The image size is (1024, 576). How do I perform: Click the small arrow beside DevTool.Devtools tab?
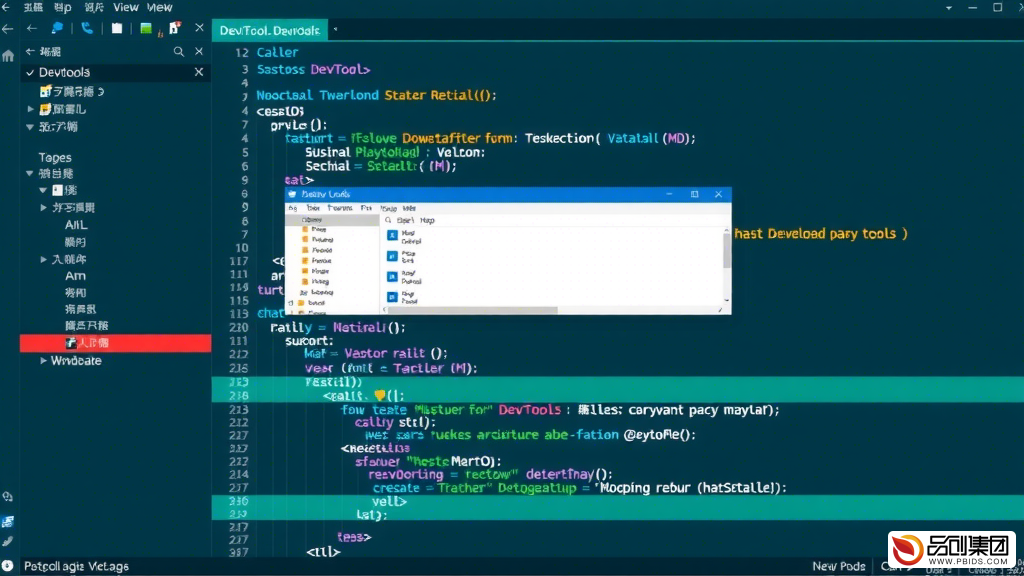pyautogui.click(x=335, y=29)
